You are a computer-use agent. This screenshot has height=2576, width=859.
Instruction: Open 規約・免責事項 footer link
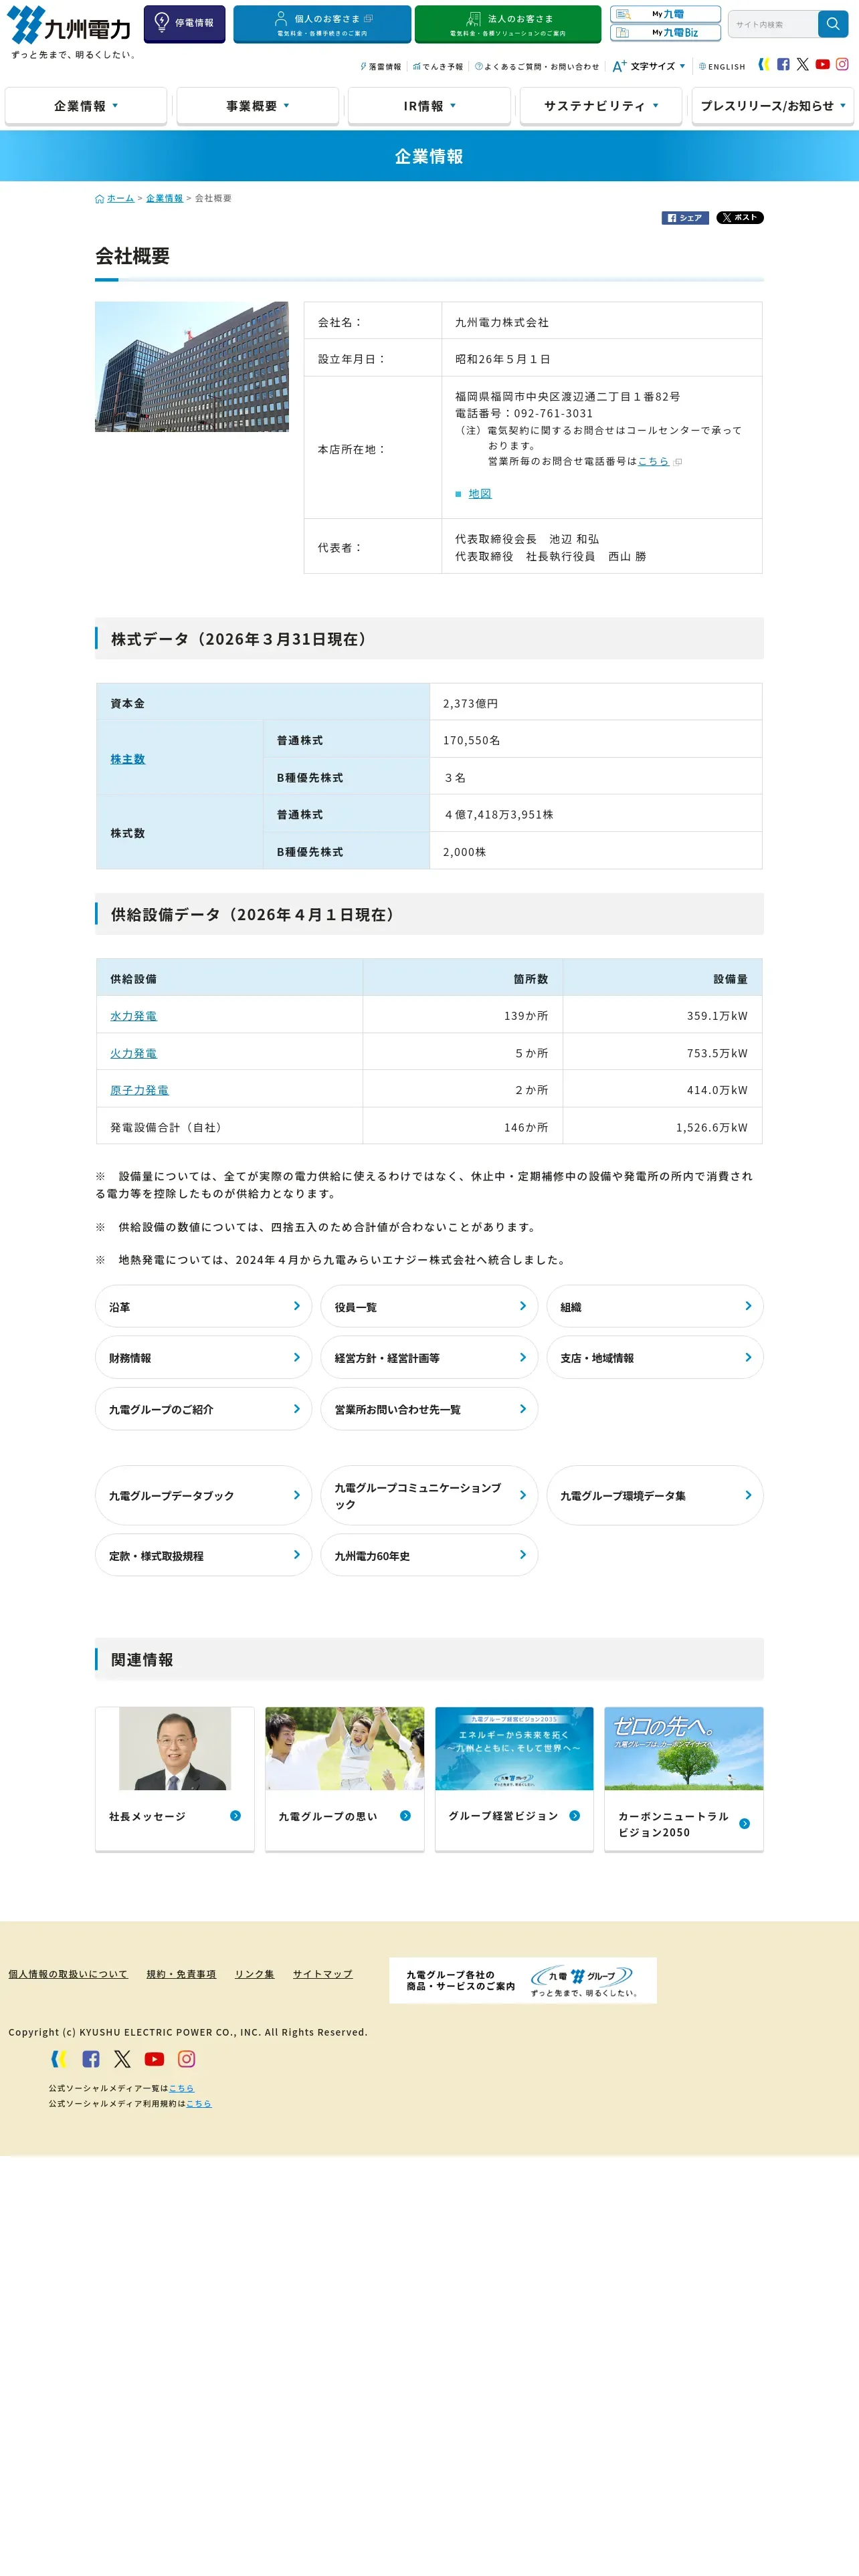tap(181, 1974)
